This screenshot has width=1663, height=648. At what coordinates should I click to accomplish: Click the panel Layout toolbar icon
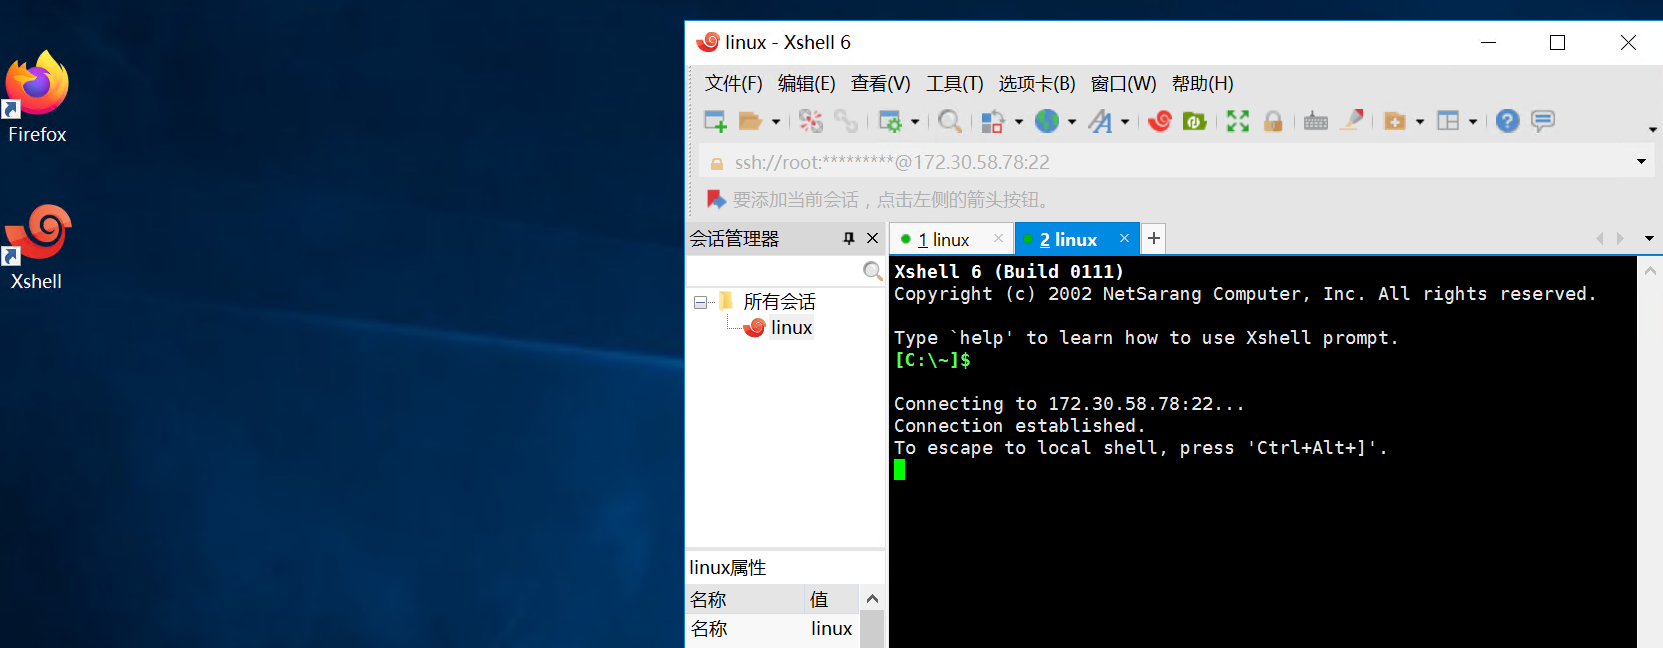tap(1448, 121)
